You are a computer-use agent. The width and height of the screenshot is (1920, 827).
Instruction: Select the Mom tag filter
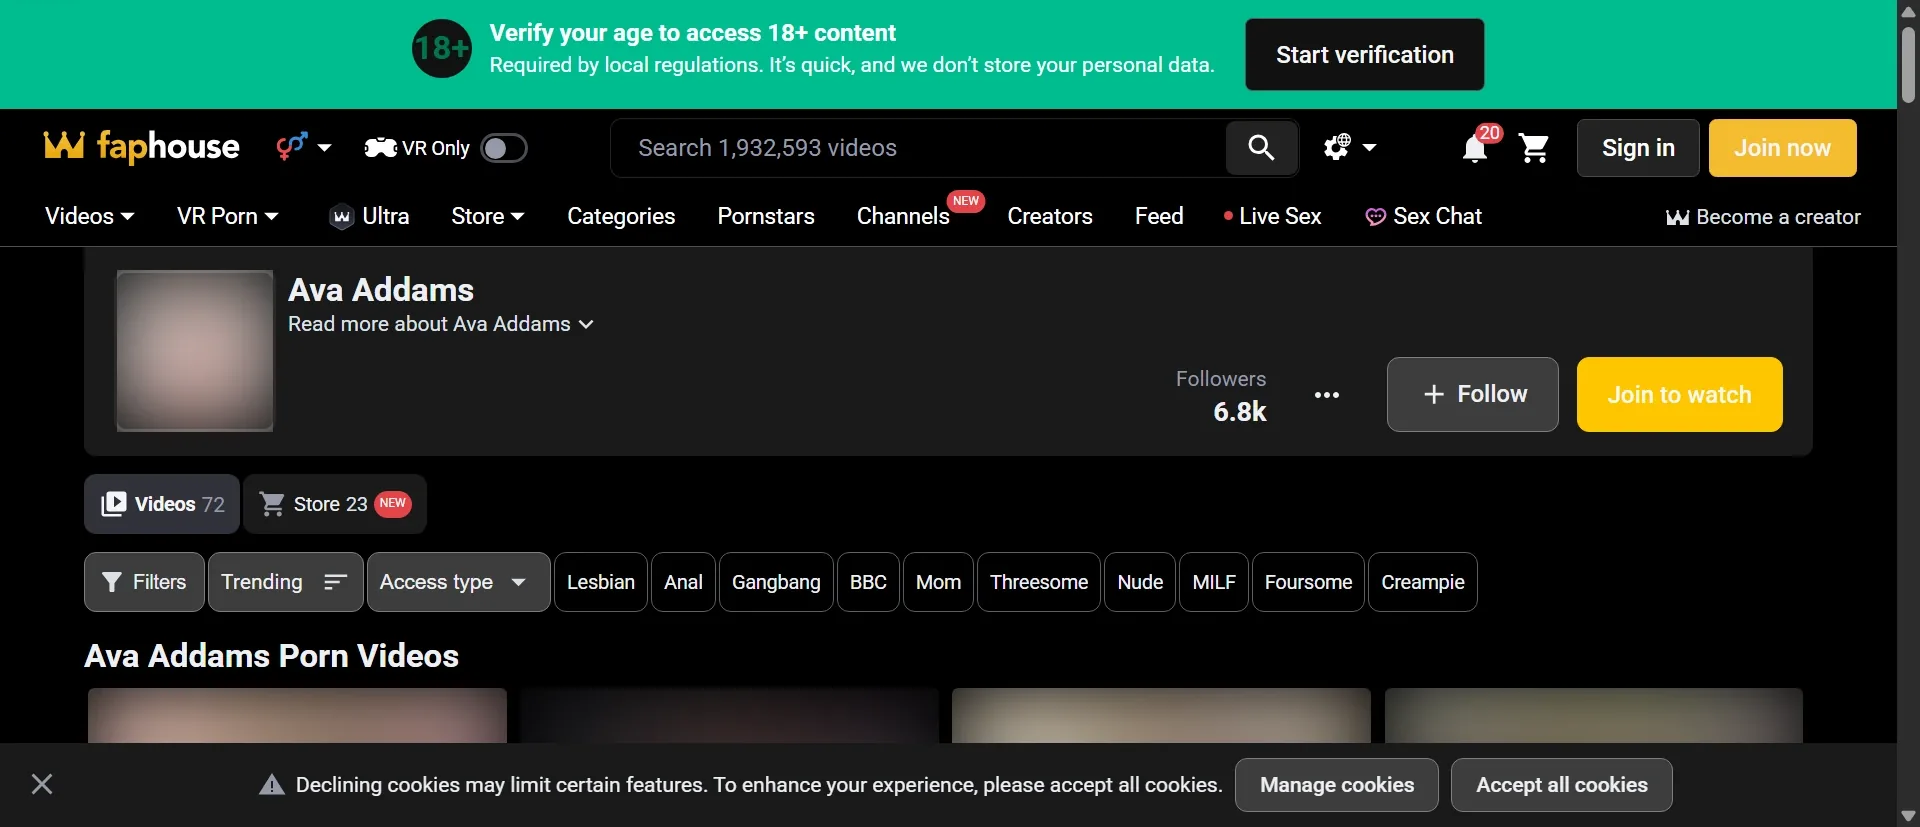[938, 582]
